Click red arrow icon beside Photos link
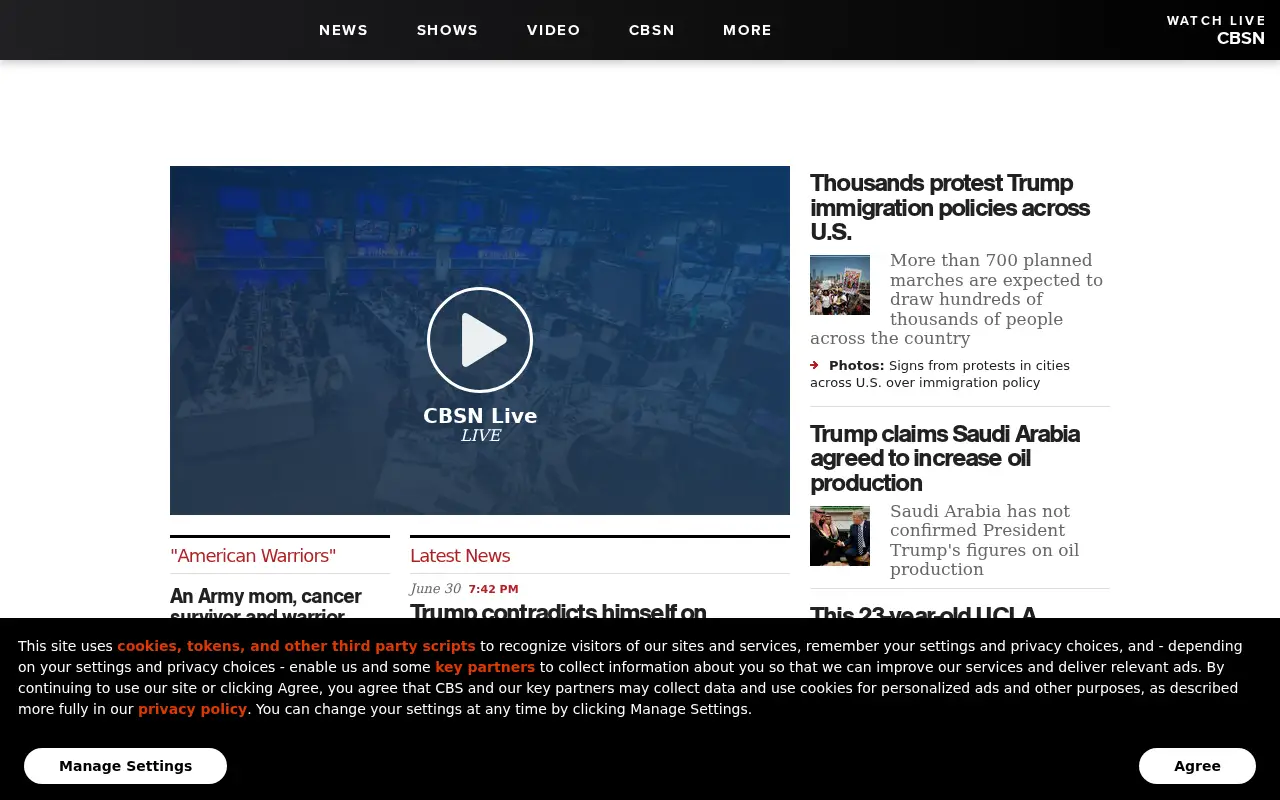Screen dimensions: 1280x800 tap(815, 365)
